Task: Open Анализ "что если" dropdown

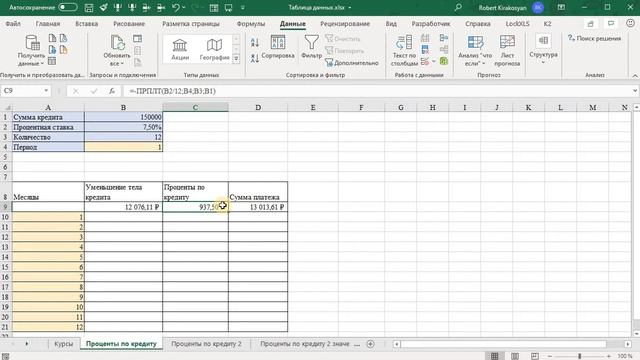Action: click(475, 51)
